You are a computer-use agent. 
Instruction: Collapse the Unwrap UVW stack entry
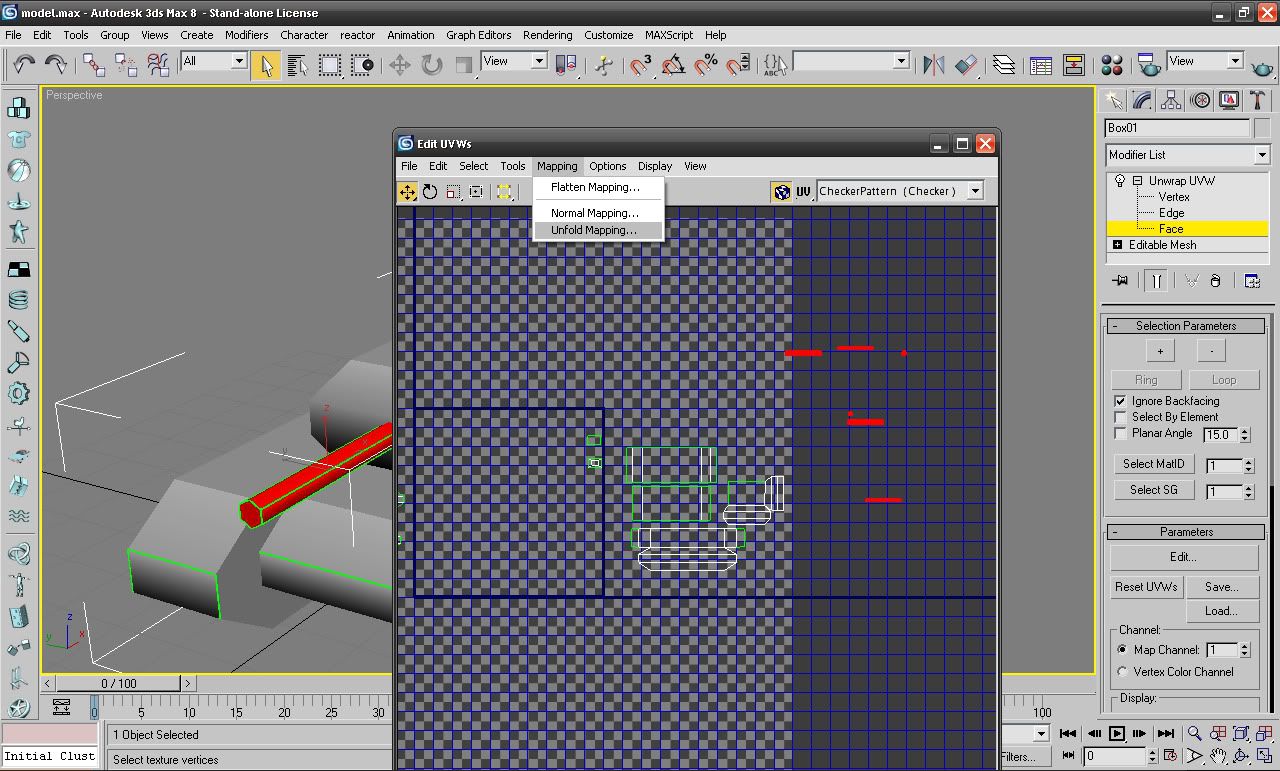coord(1137,181)
